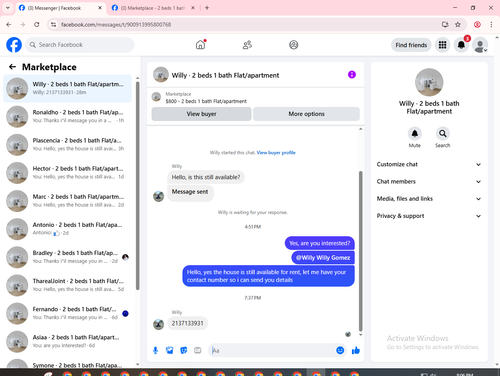Click the @Willy Willy Gomez mention message
500x376 pixels.
tap(323, 258)
